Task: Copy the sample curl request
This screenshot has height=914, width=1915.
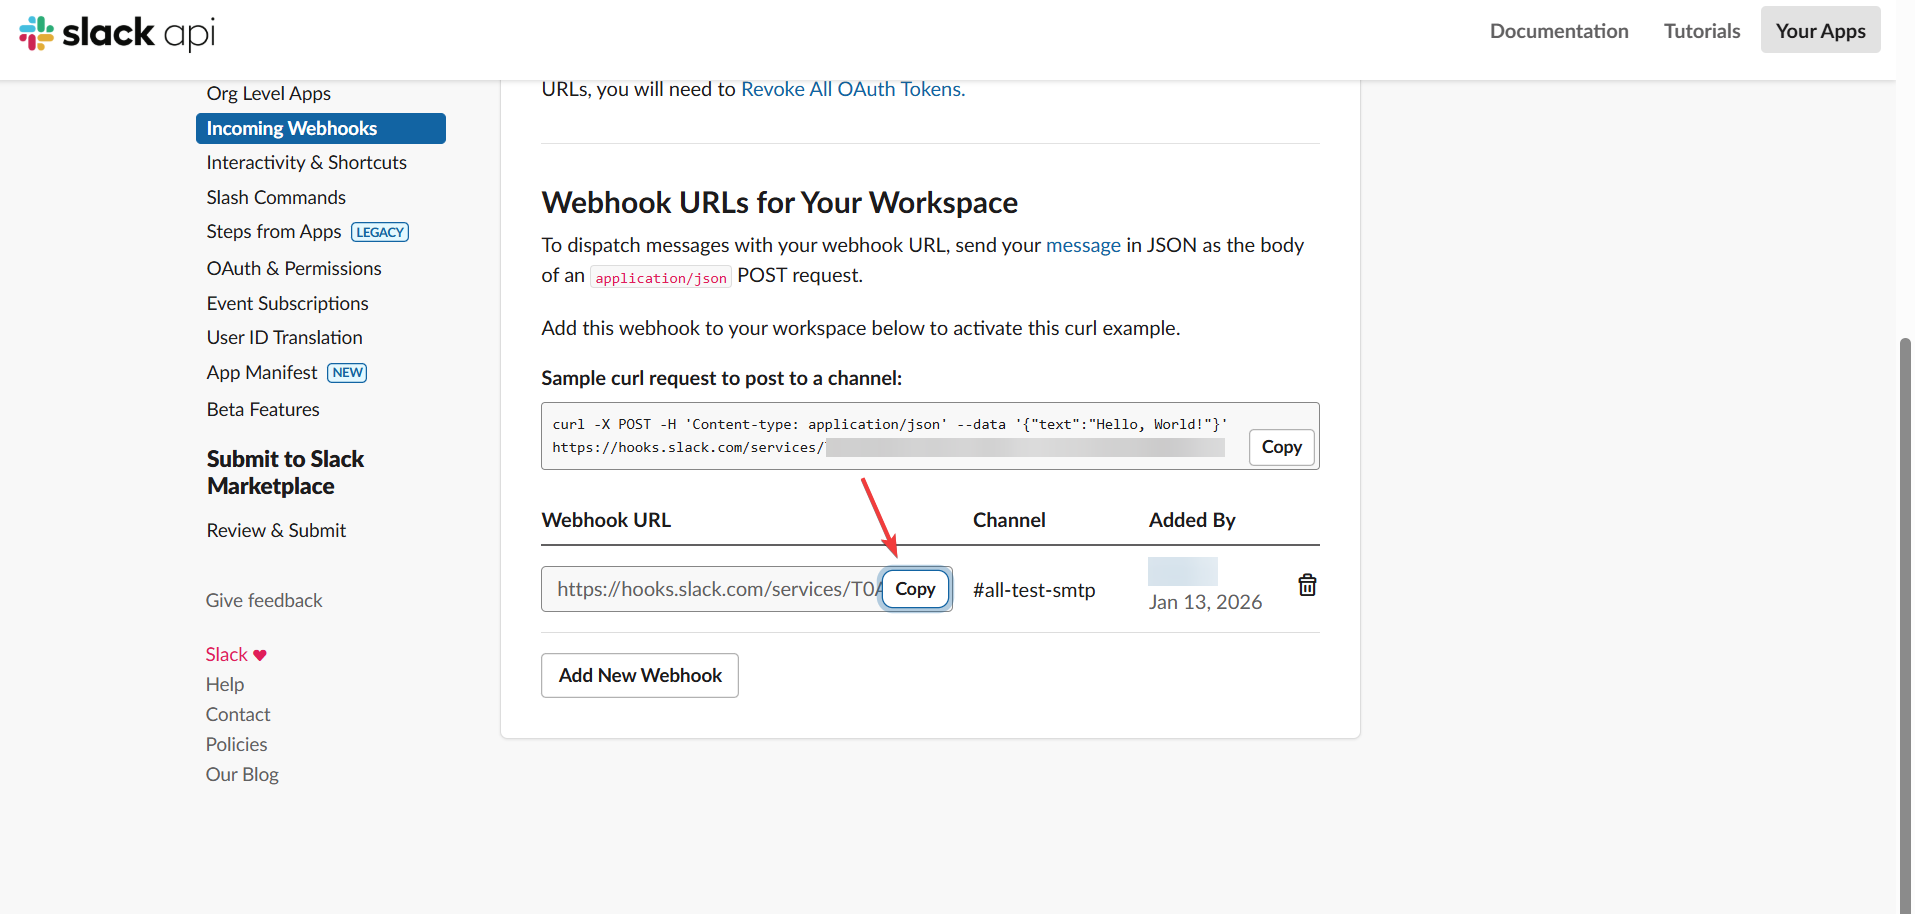Action: click(1281, 447)
